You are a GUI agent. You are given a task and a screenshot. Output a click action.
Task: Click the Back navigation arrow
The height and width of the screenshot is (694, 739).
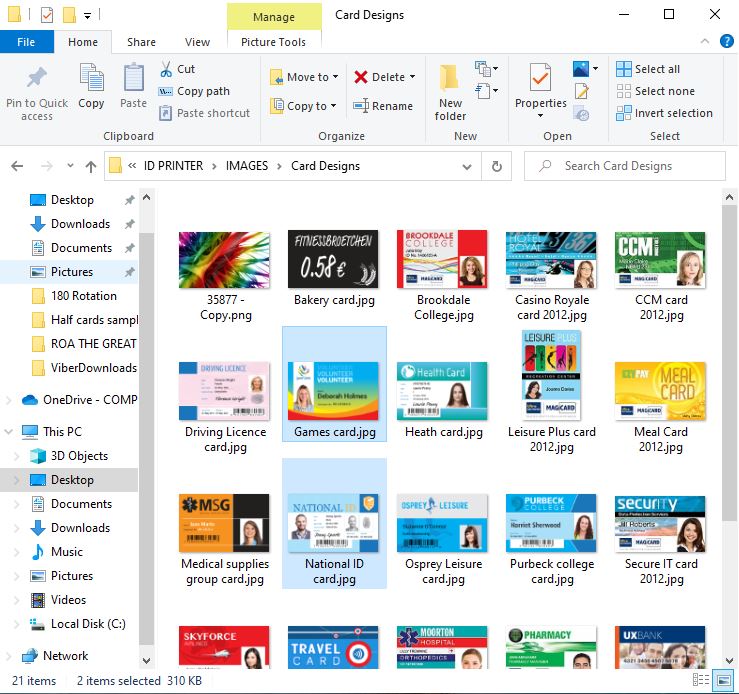tap(17, 166)
